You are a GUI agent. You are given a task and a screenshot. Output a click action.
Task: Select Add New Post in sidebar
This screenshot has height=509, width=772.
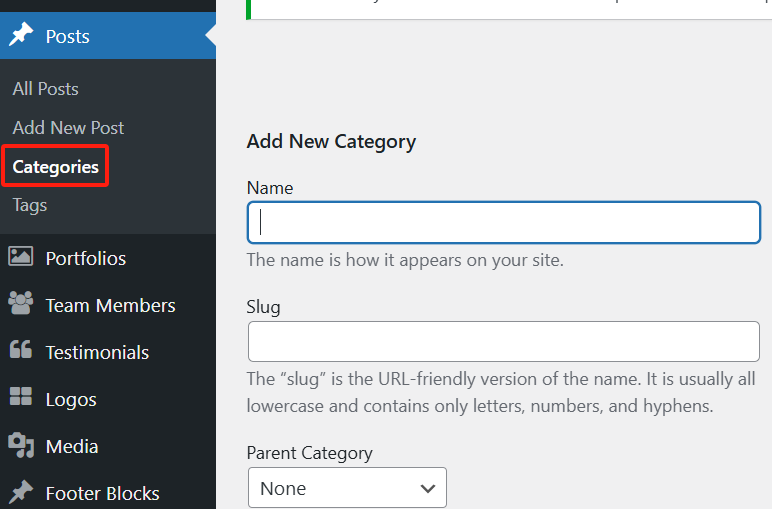click(x=68, y=128)
